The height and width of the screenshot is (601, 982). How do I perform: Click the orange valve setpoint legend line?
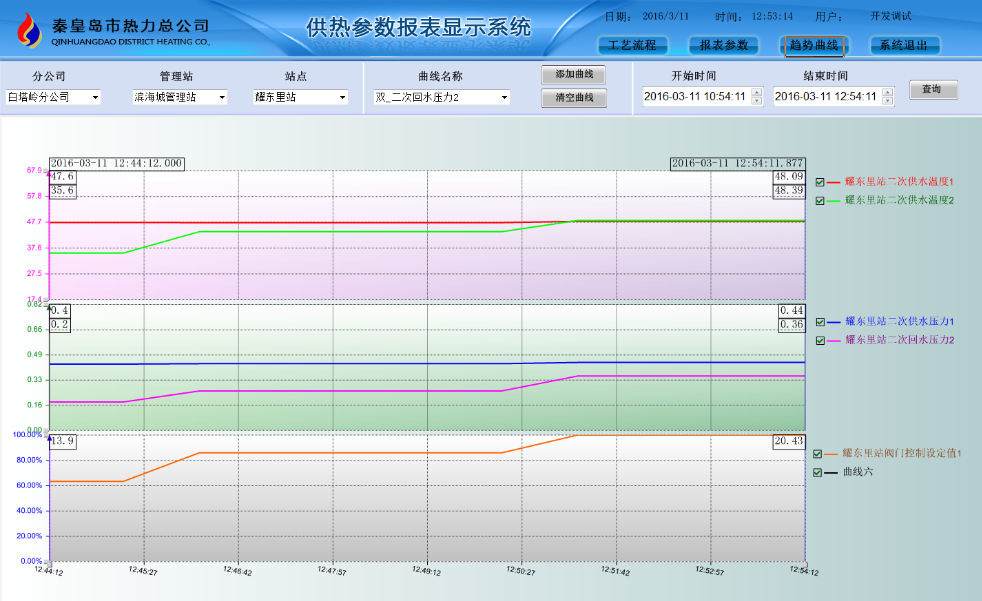coord(830,454)
